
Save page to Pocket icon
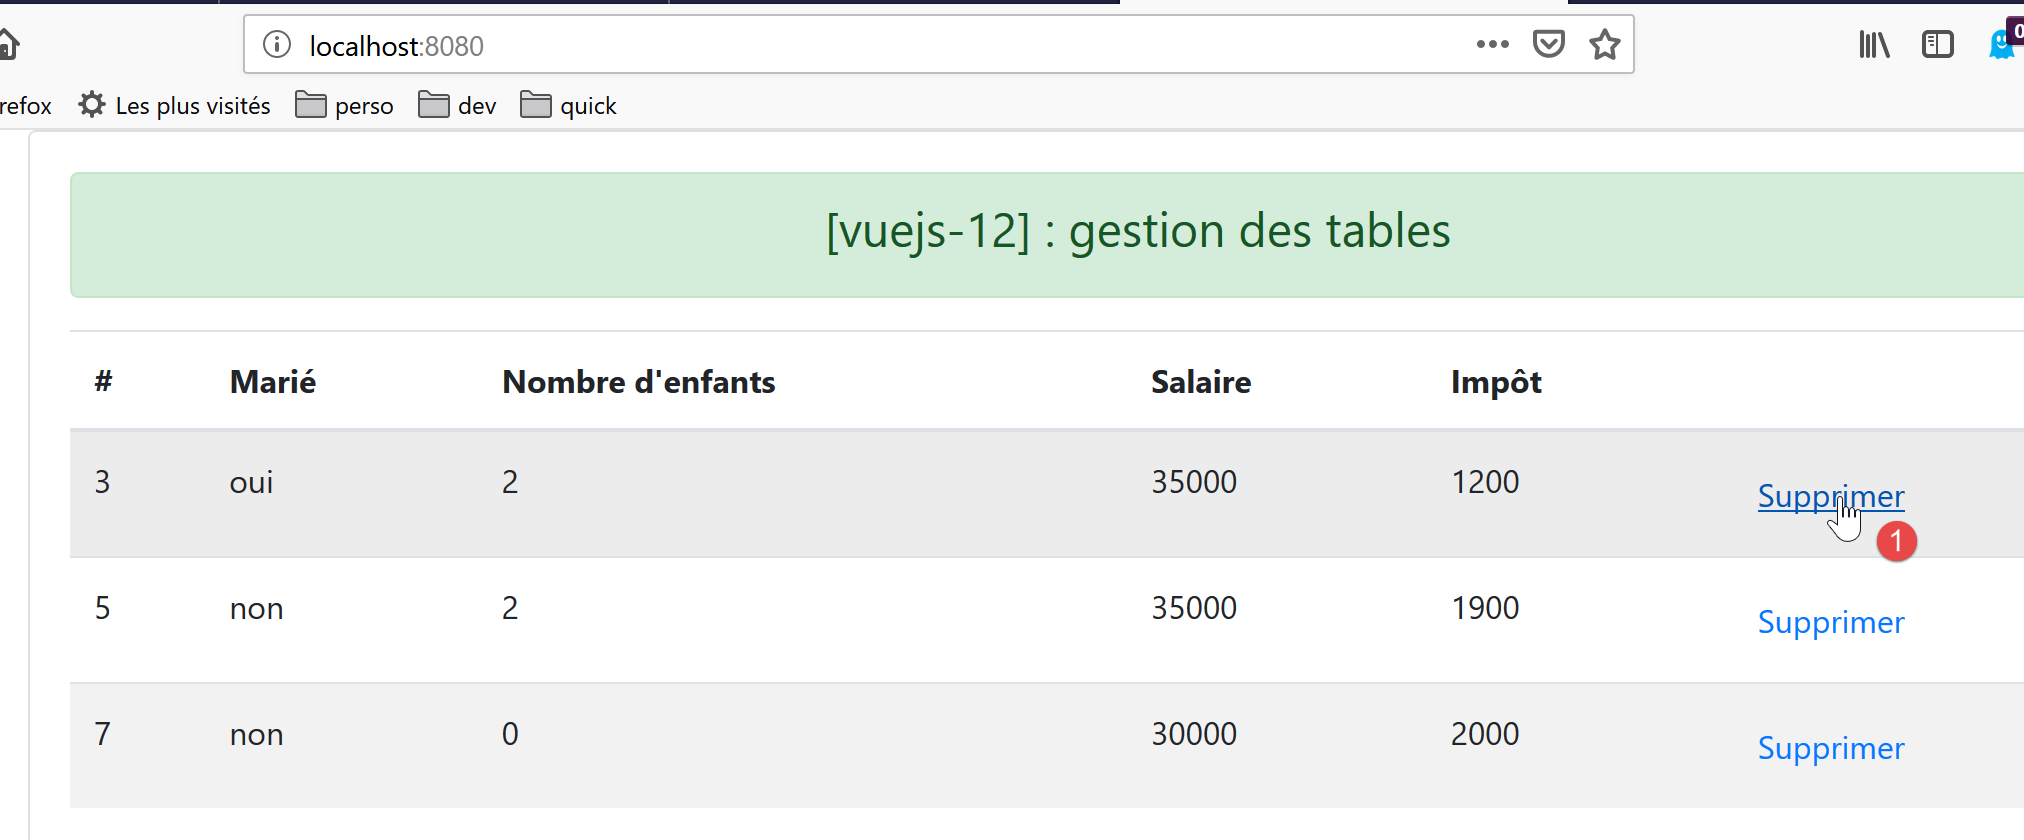(1548, 45)
